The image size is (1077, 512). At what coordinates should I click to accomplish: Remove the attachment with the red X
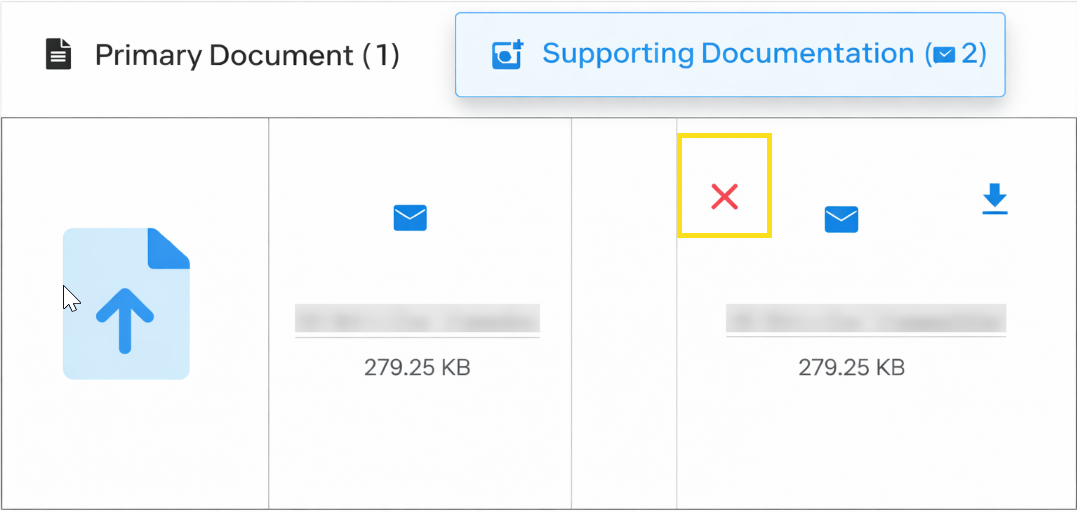click(724, 197)
